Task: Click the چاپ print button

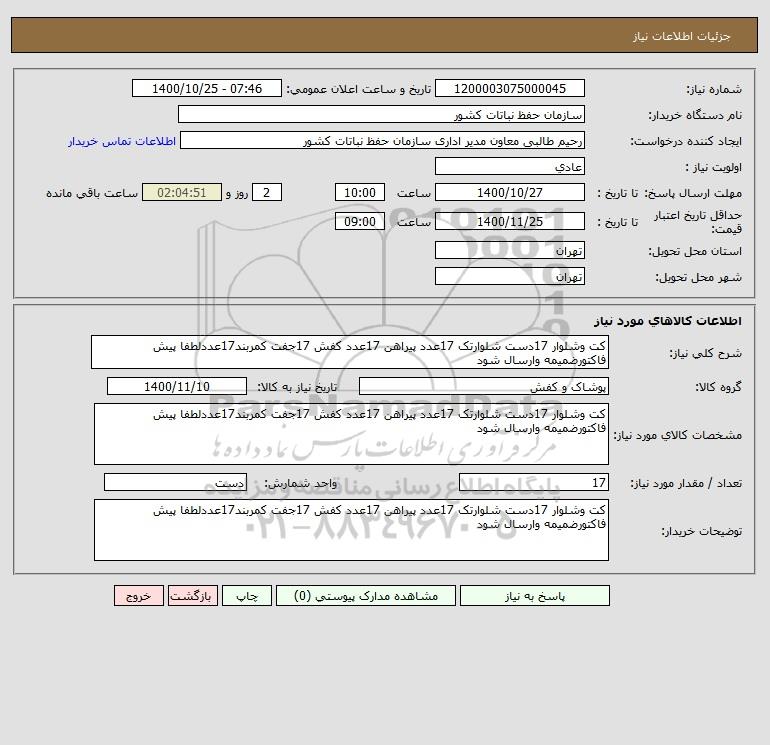Action: pos(247,596)
